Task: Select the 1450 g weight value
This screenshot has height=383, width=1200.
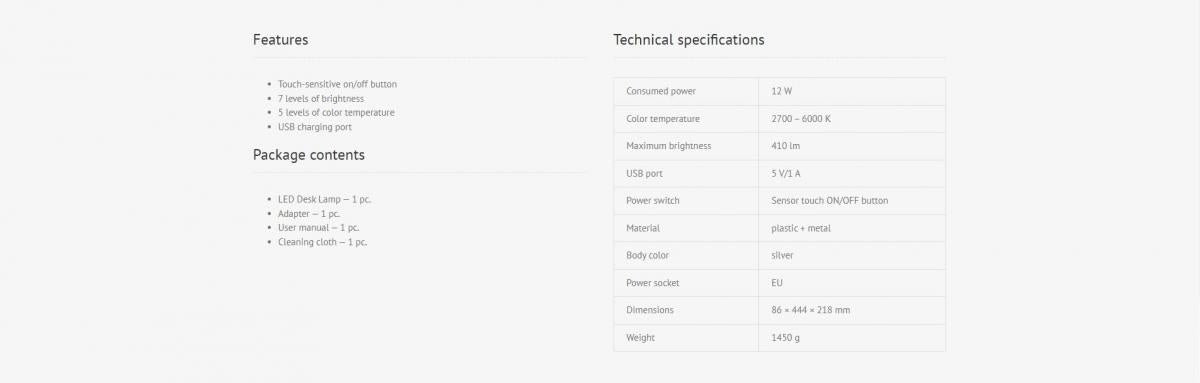Action: pyautogui.click(x=785, y=338)
